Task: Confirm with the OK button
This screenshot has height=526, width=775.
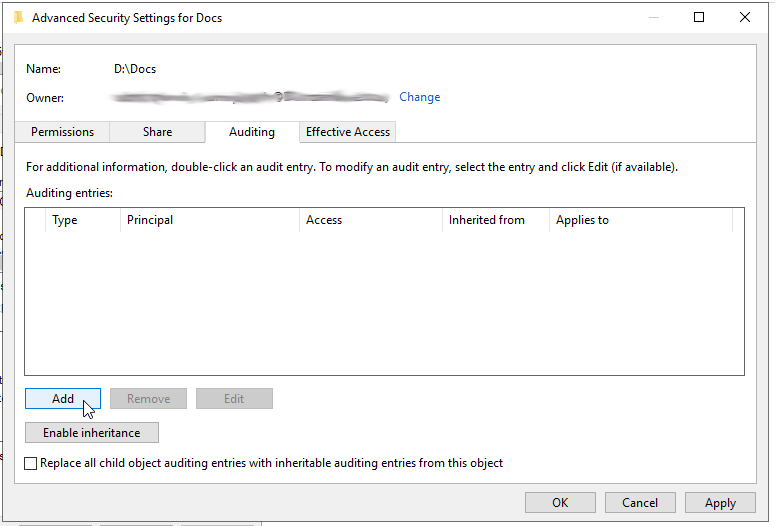Action: [x=560, y=503]
